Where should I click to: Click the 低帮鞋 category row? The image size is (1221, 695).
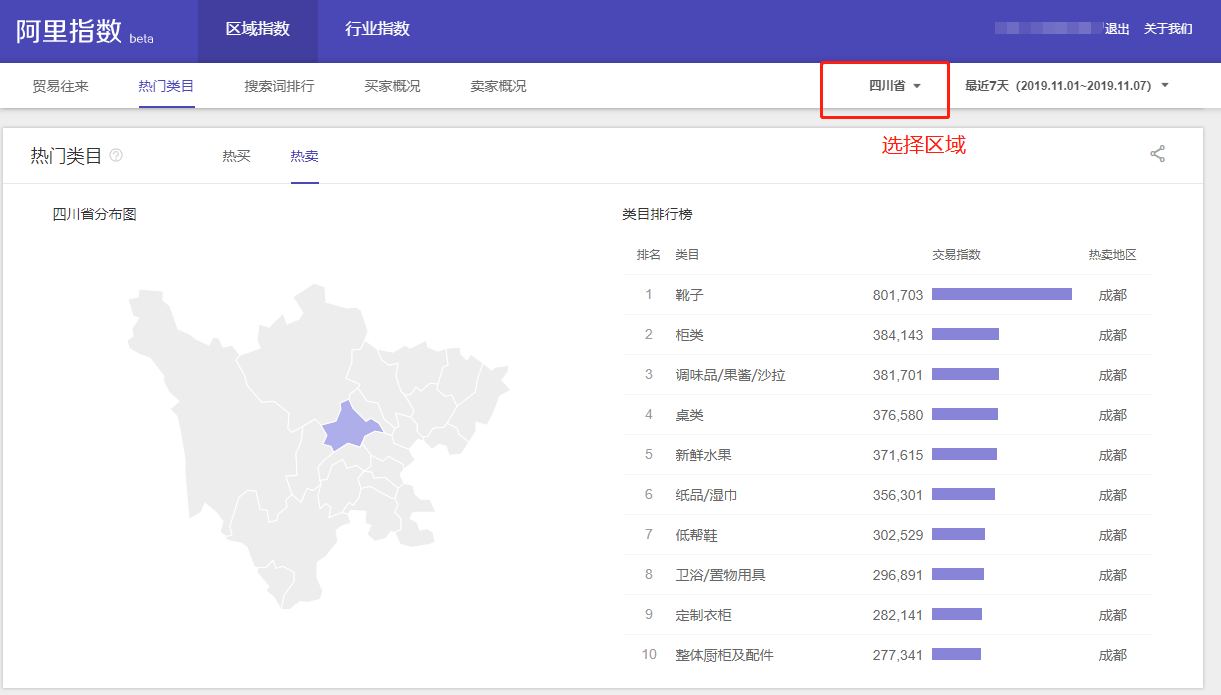click(887, 535)
